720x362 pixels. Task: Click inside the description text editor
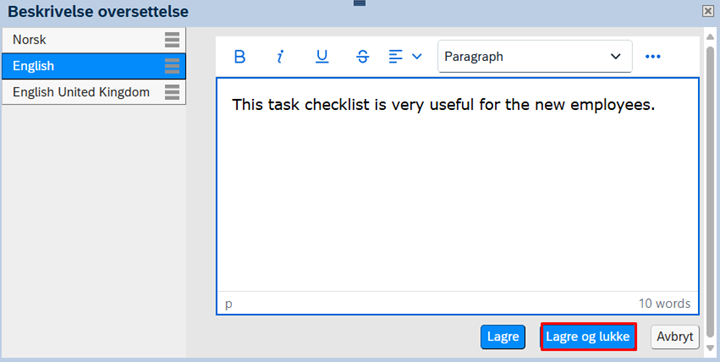pos(457,184)
